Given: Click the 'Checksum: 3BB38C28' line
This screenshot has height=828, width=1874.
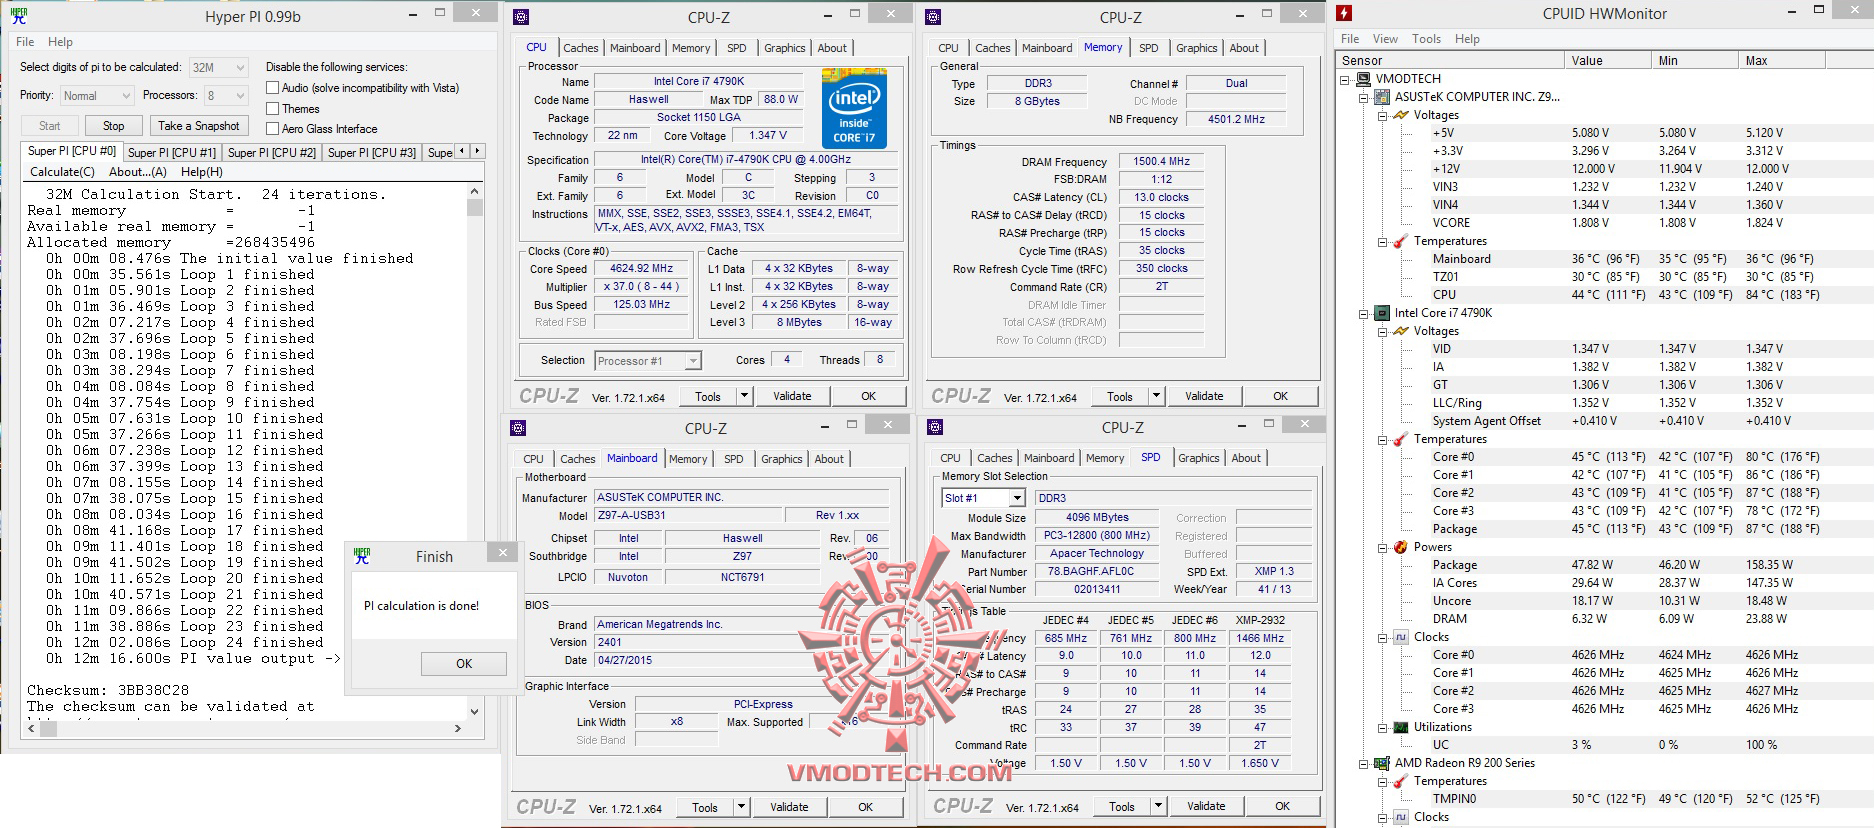Looking at the screenshot, I should [108, 690].
